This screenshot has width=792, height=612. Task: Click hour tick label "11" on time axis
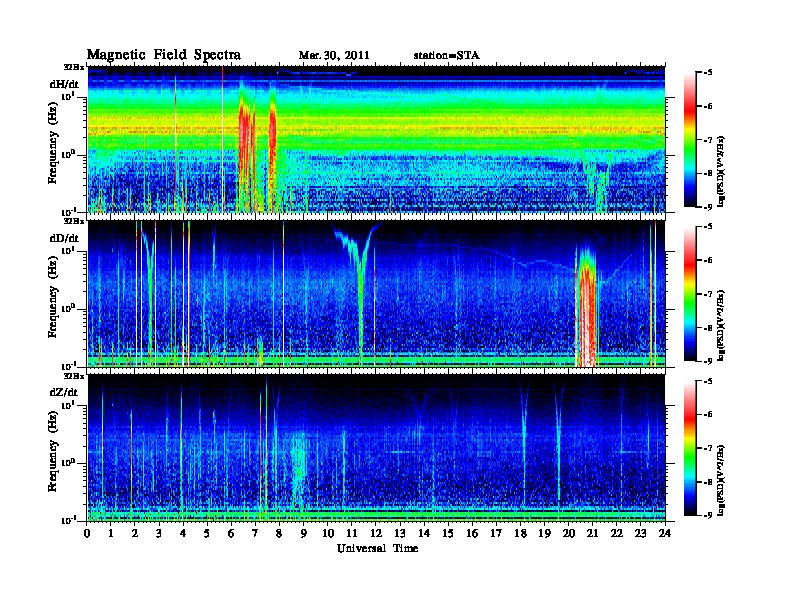[x=352, y=533]
